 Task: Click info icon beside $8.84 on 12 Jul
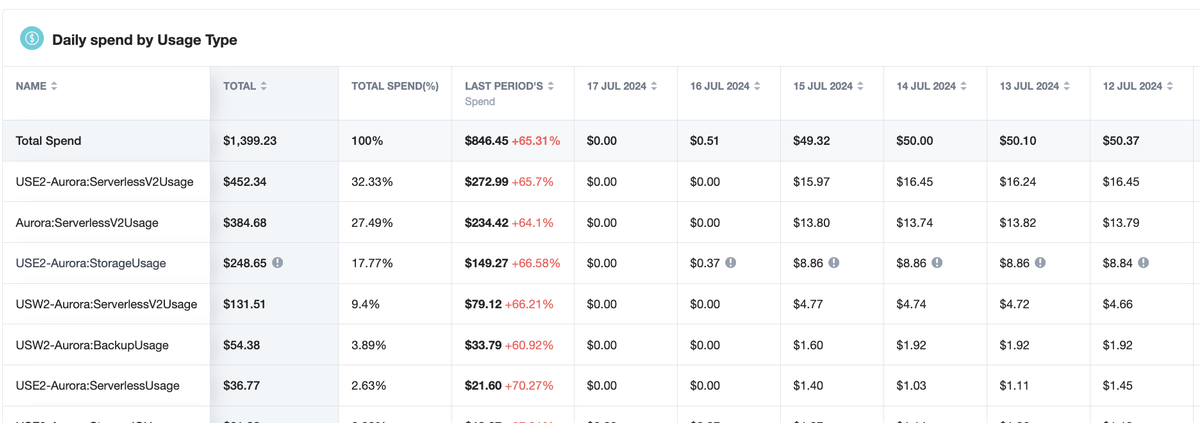[1142, 263]
